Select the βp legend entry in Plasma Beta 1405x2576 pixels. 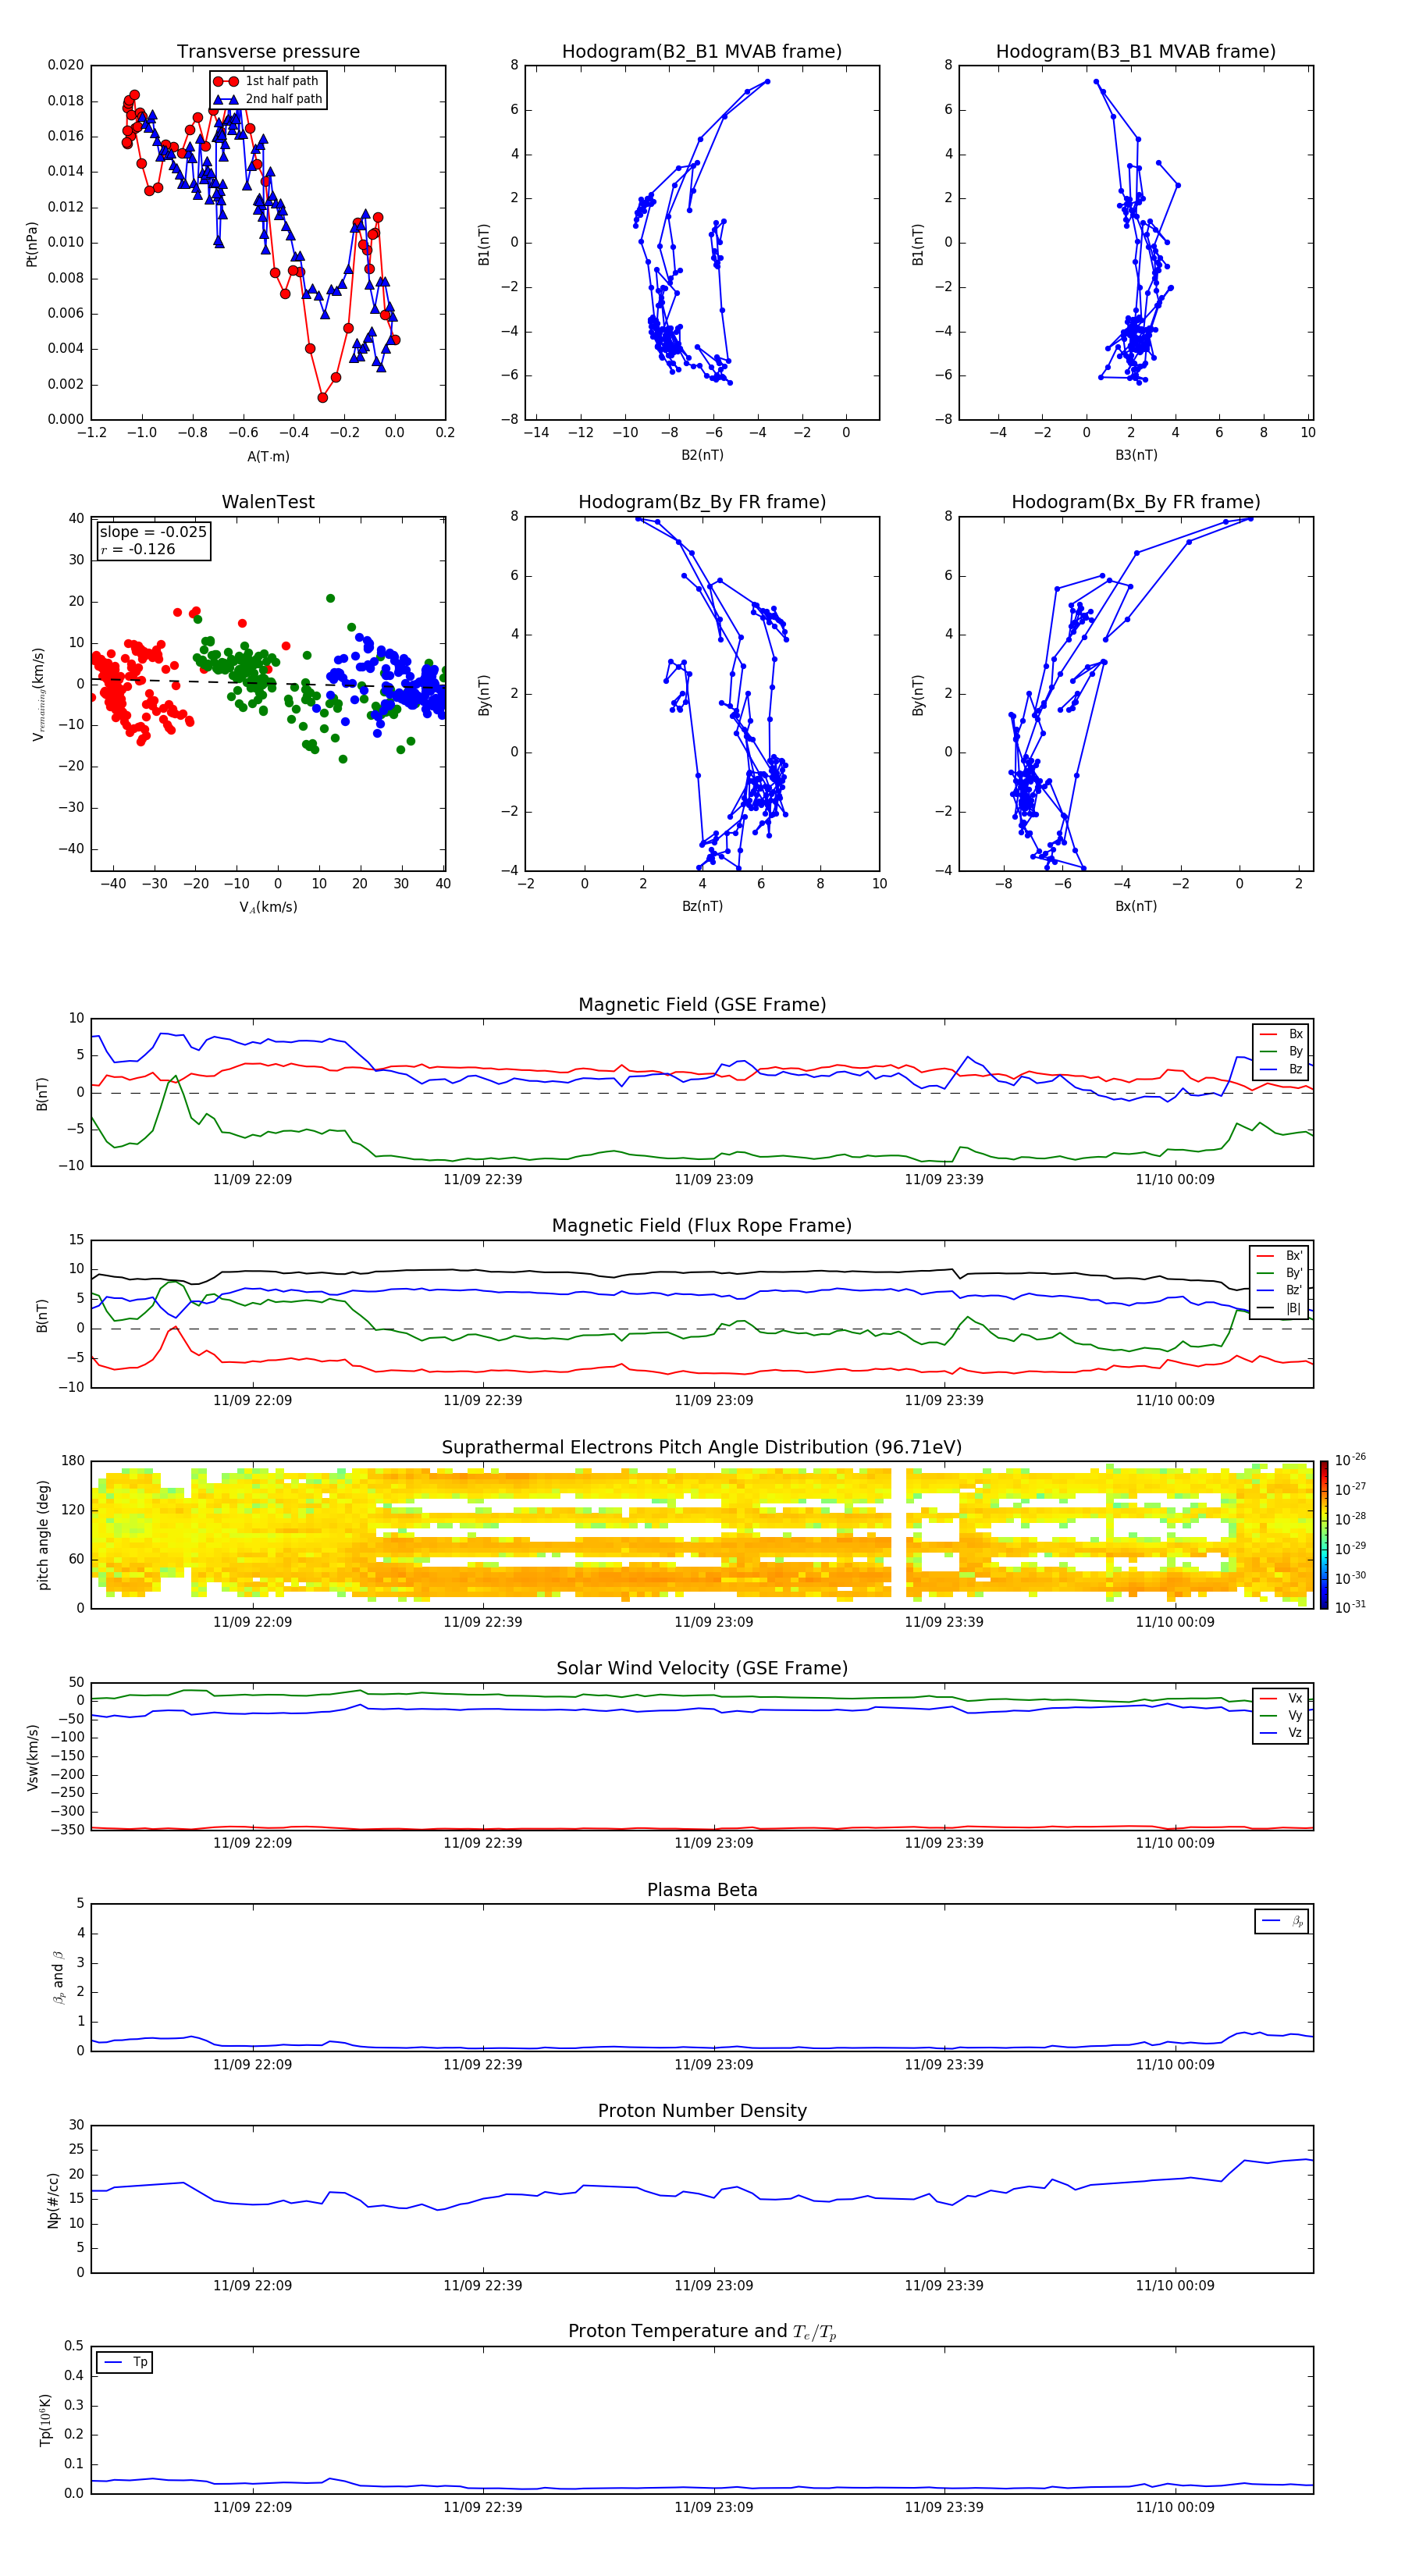pos(1282,1921)
